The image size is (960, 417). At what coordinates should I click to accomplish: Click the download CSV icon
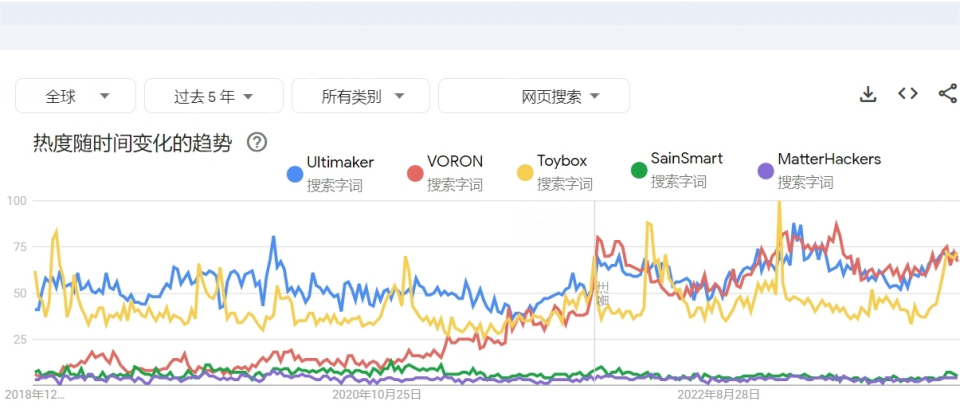click(x=868, y=94)
